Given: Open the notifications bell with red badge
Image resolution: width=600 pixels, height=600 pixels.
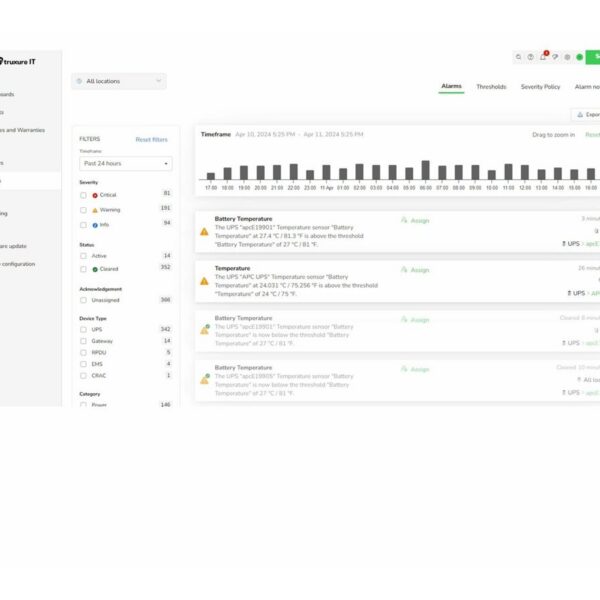Looking at the screenshot, I should pyautogui.click(x=543, y=57).
